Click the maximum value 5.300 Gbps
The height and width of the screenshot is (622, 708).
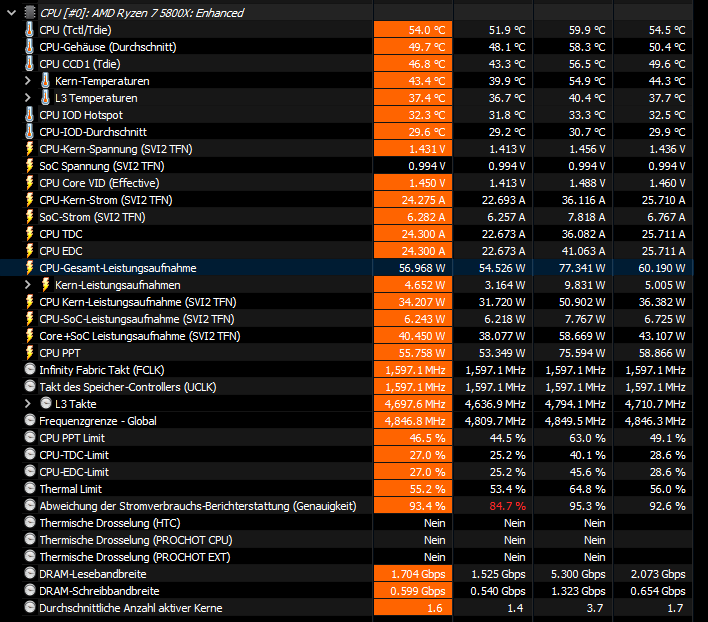(578, 574)
